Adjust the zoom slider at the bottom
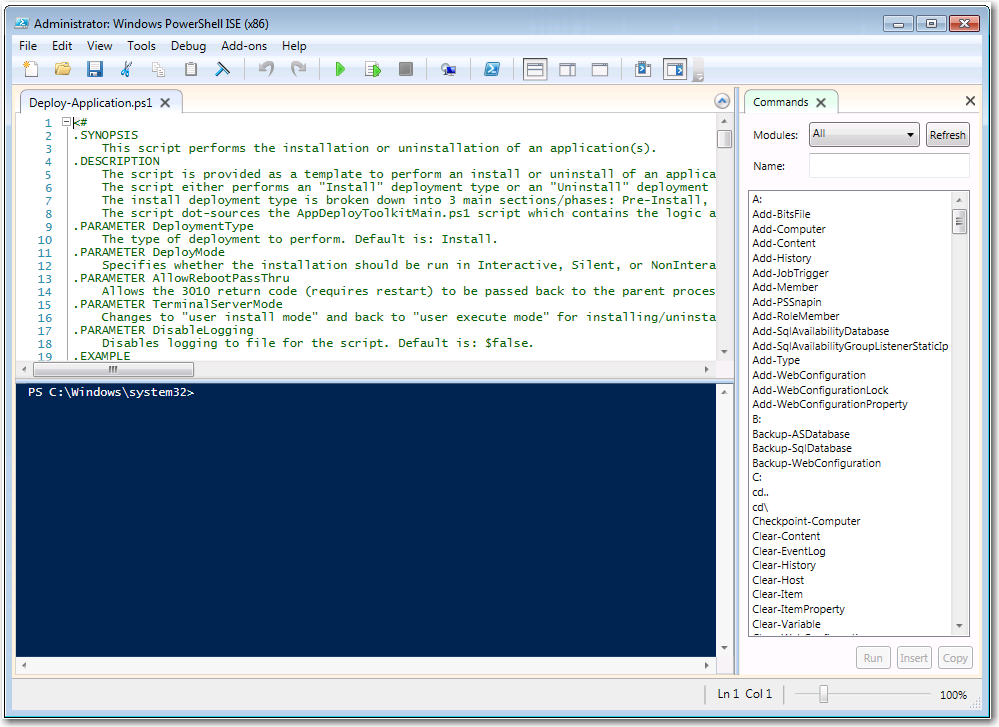 pos(822,693)
